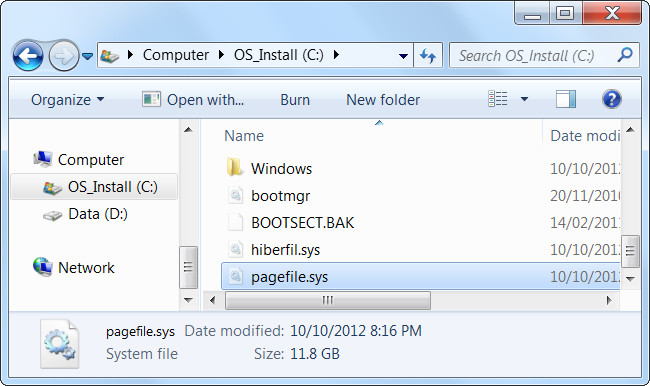Click the horizontal scroll right arrow
The width and height of the screenshot is (650, 386).
(x=609, y=300)
